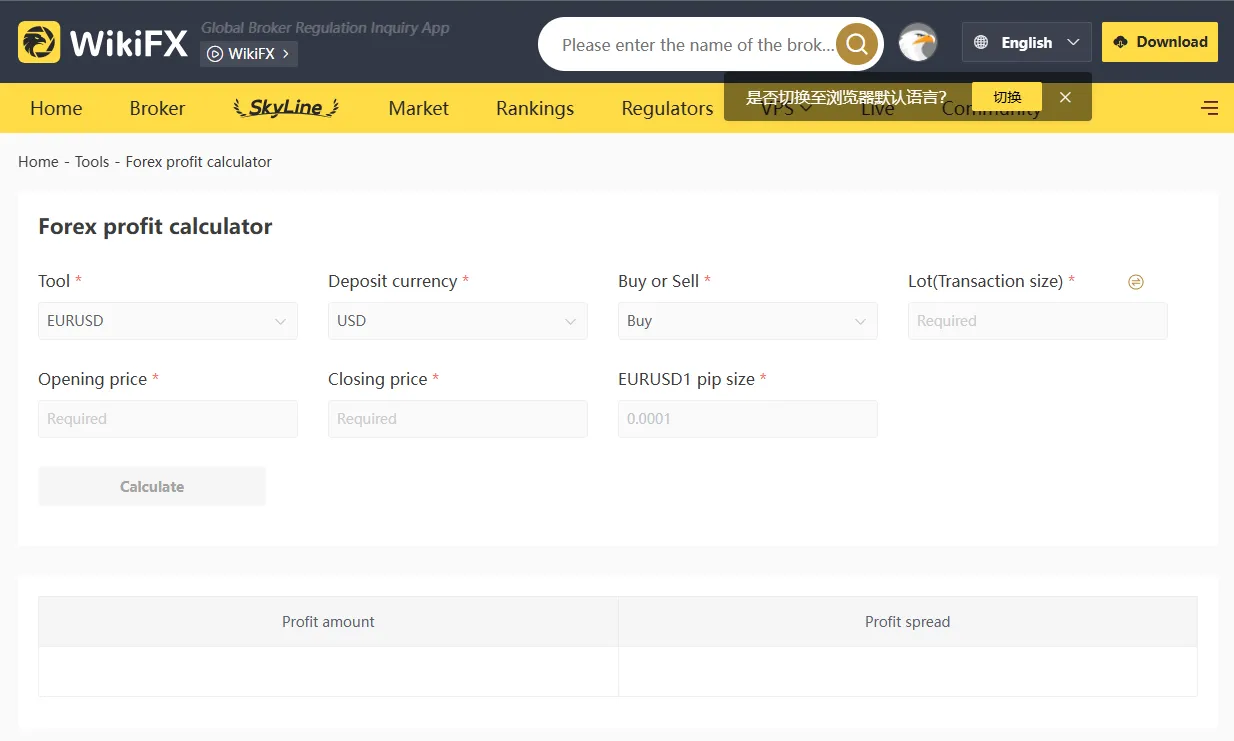Open the Market nav item
The image size is (1234, 741).
click(x=418, y=108)
